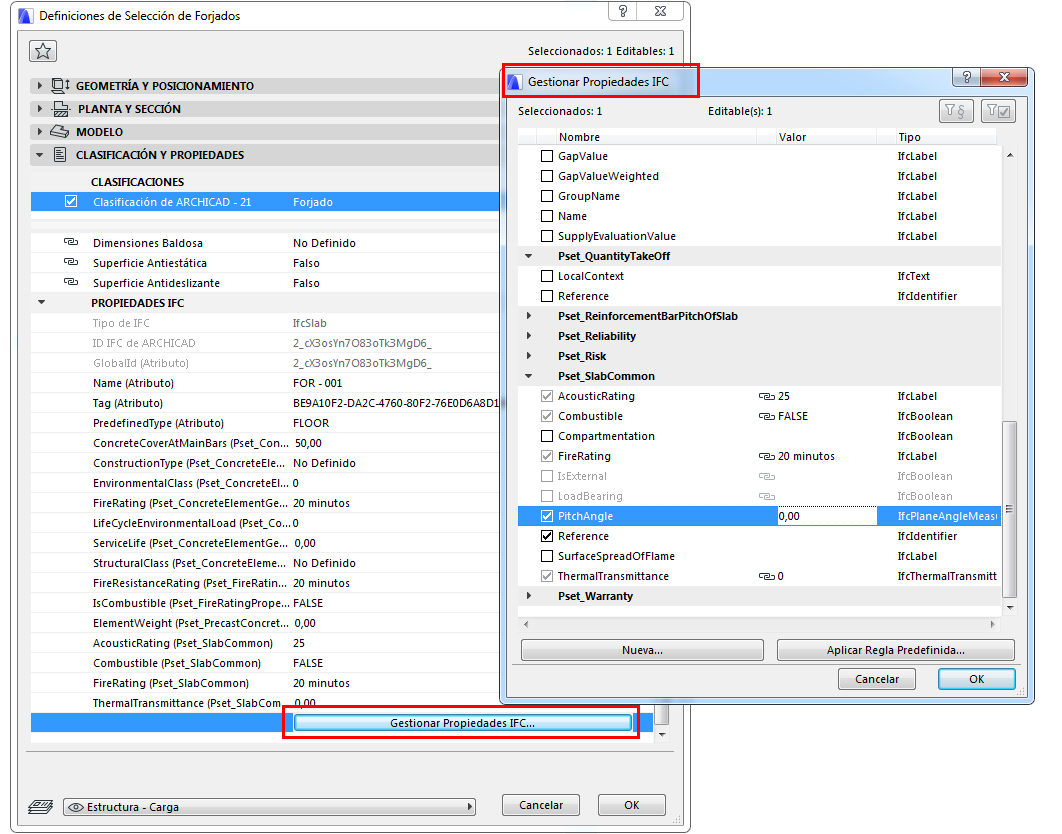Click help button of Definiciones de Selección dialog

tap(623, 11)
